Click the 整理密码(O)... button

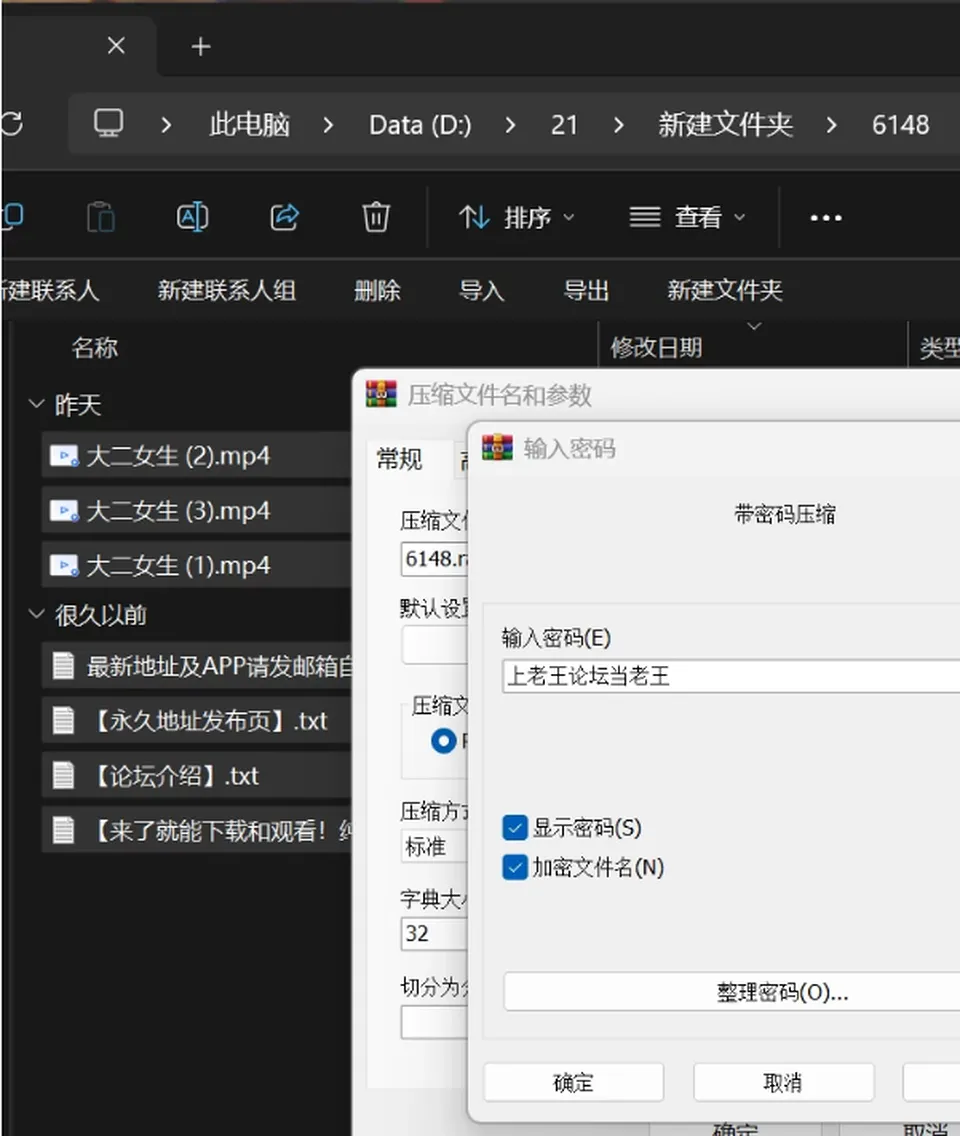pyautogui.click(x=732, y=991)
